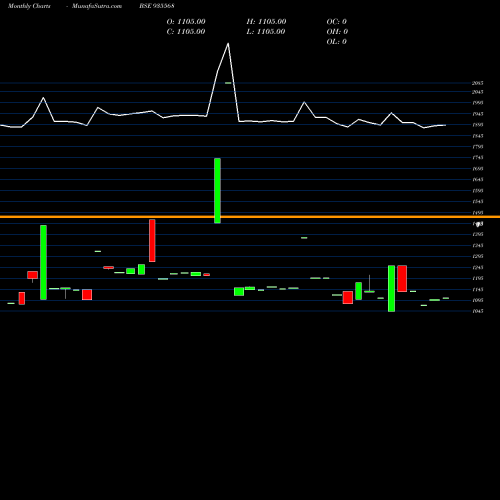Click the 1745 price axis label
The width and height of the screenshot is (500, 500).
click(x=478, y=157)
